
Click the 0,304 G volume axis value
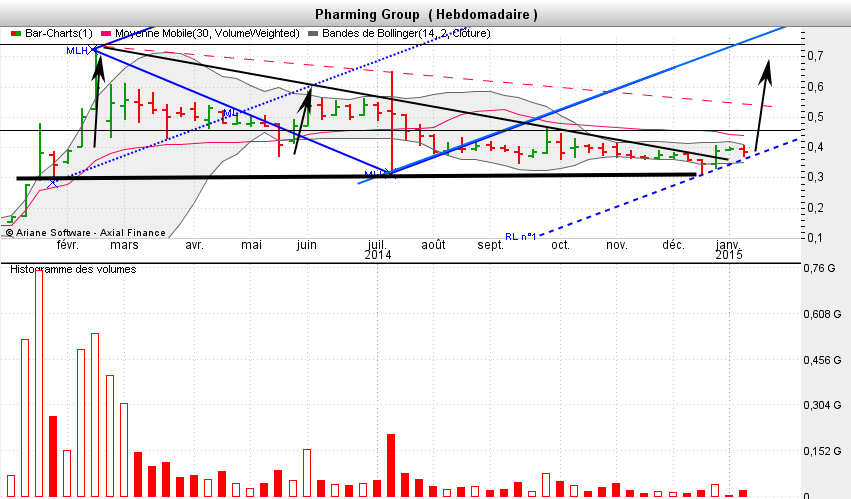pyautogui.click(x=822, y=405)
